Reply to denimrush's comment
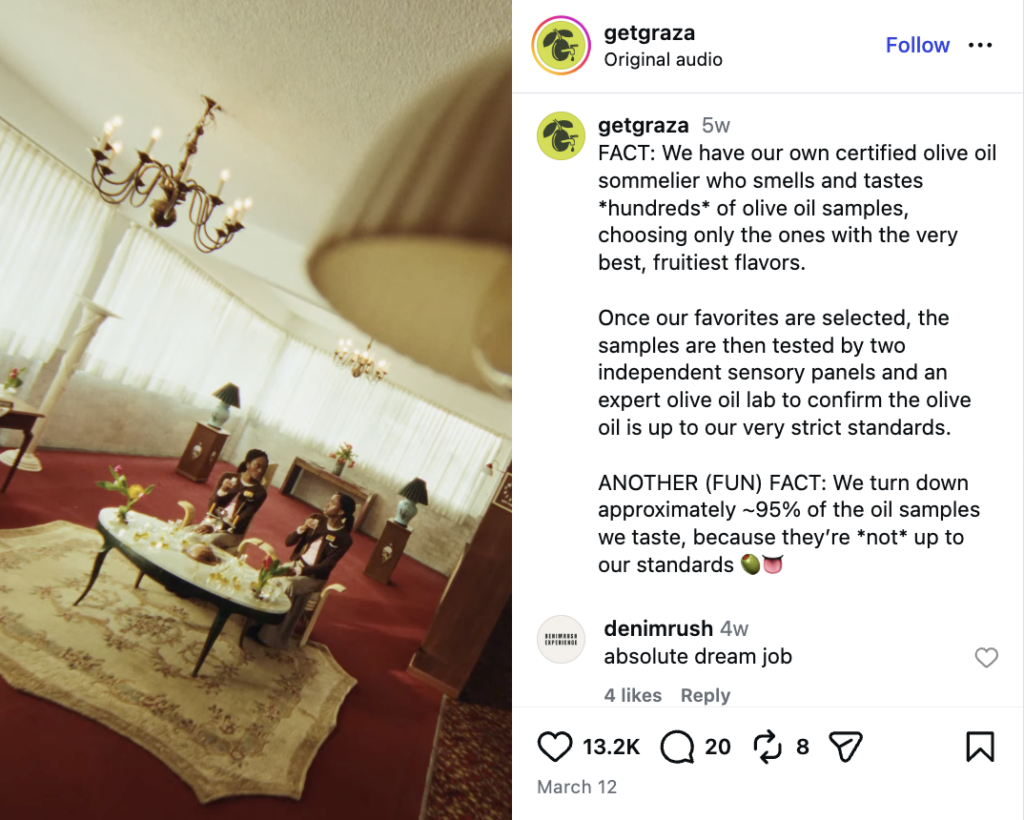 [705, 695]
